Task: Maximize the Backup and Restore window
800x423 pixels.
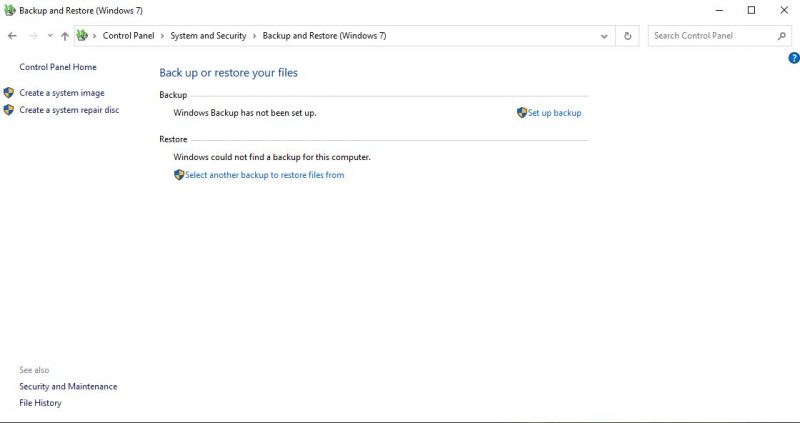Action: point(752,10)
